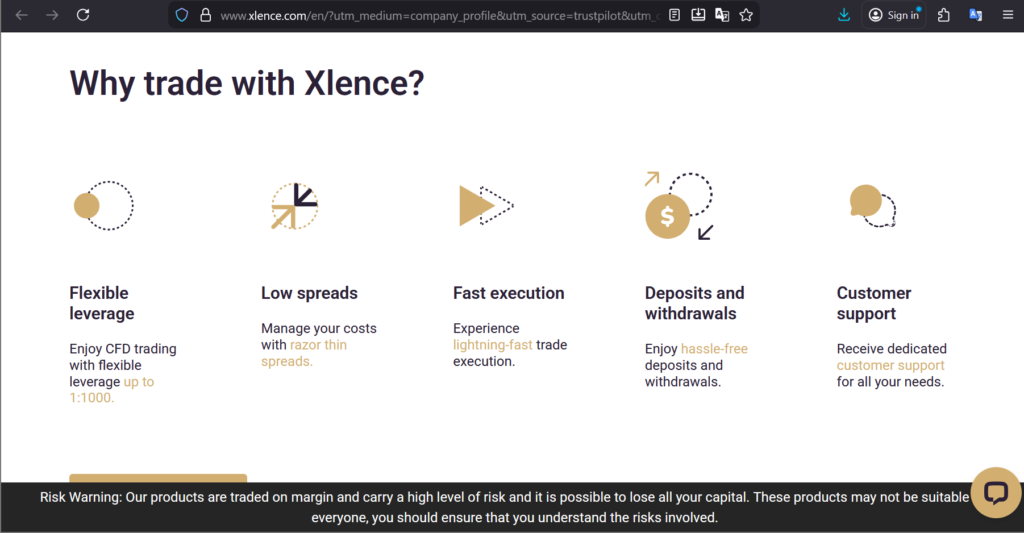Click the gold button above risk warning

click(x=158, y=478)
